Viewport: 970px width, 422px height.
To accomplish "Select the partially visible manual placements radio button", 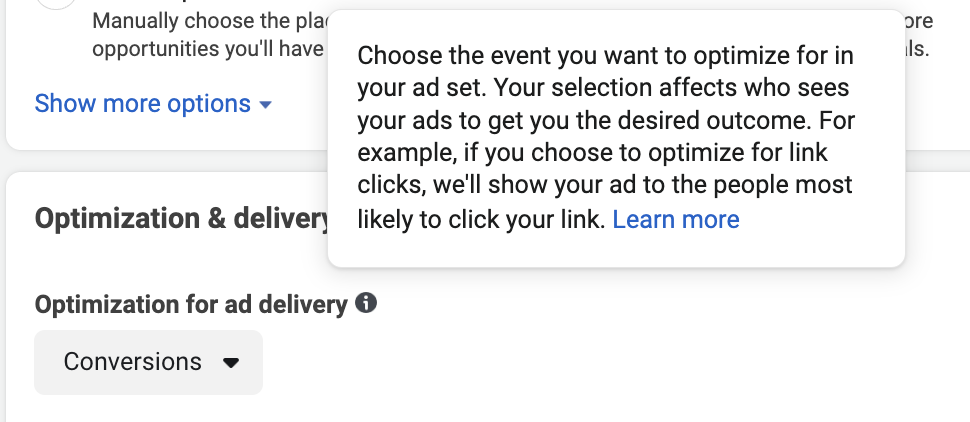I will pyautogui.click(x=56, y=3).
